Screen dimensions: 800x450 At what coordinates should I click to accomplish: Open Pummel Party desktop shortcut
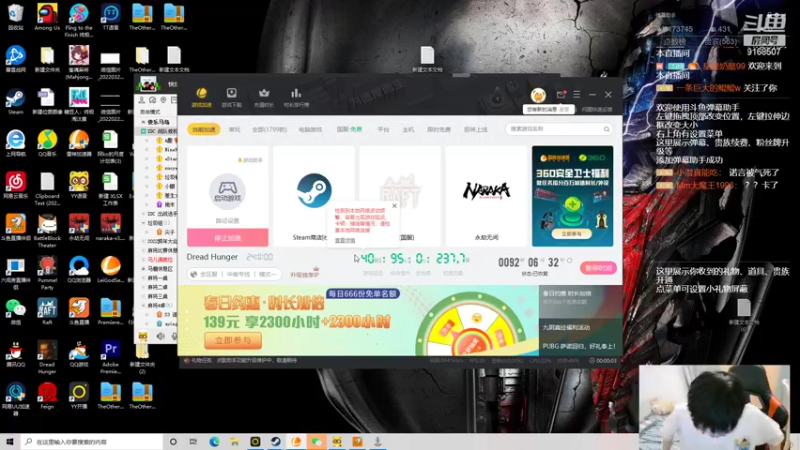[x=47, y=273]
